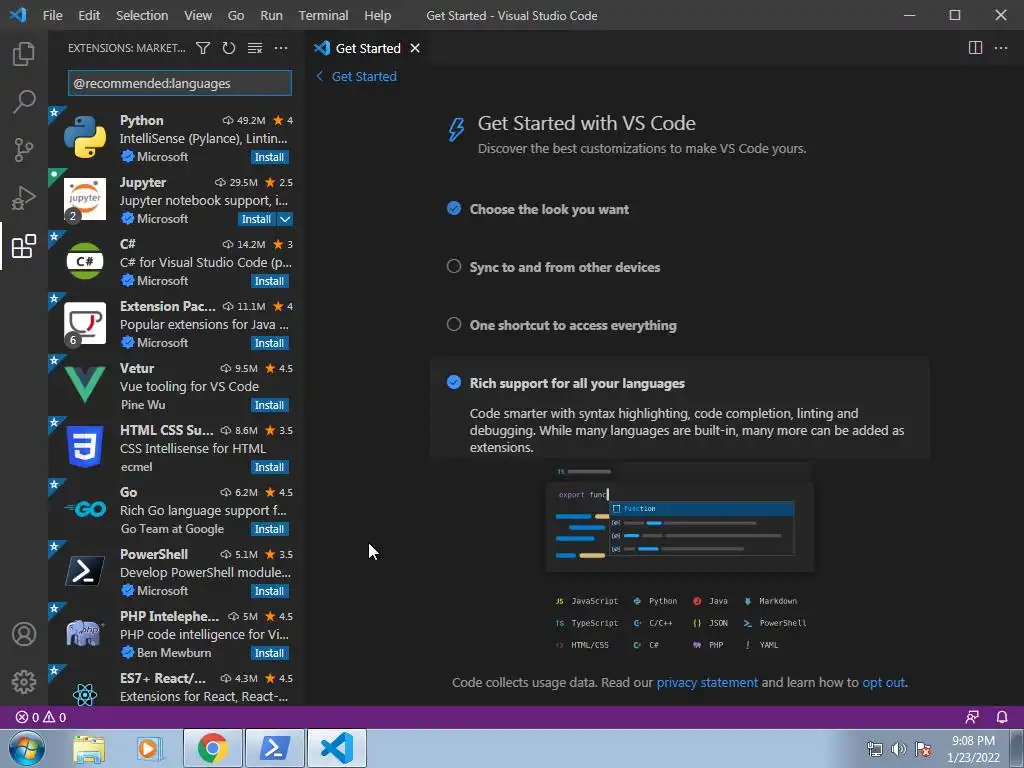Select the Vetur extension icon
This screenshot has height=768, width=1024.
pyautogui.click(x=85, y=385)
